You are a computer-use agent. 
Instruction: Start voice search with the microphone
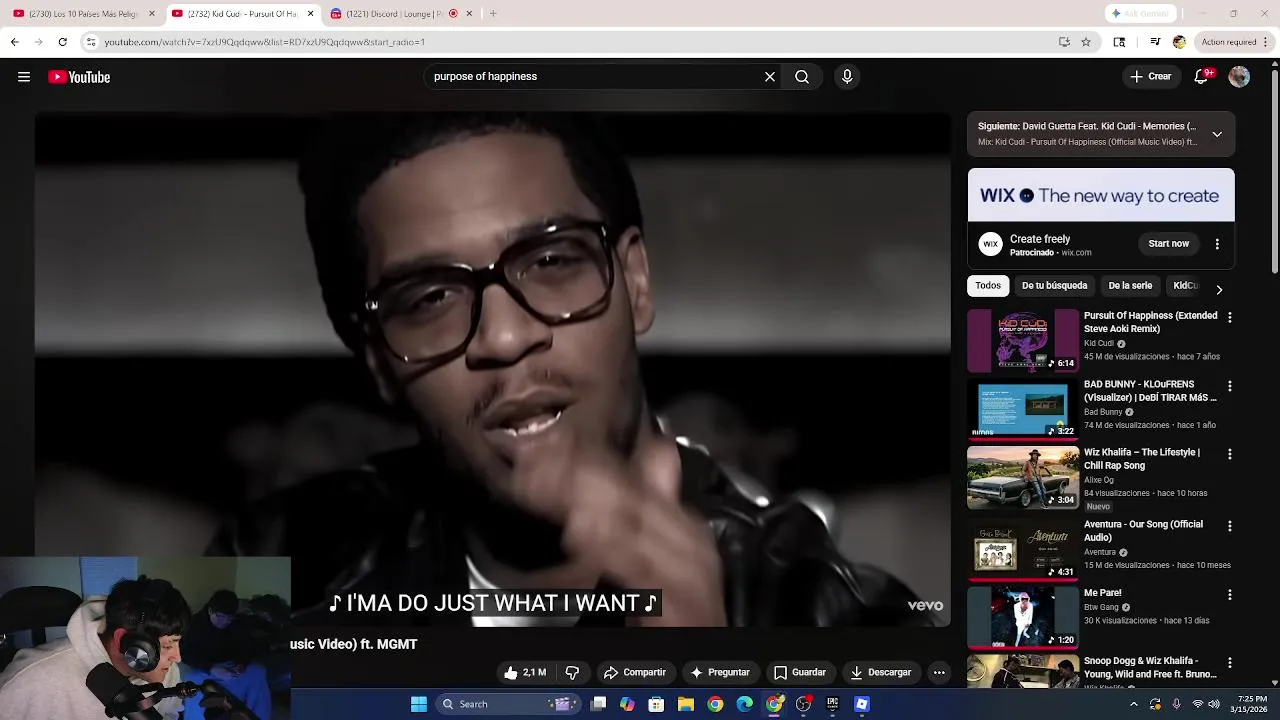point(847,77)
